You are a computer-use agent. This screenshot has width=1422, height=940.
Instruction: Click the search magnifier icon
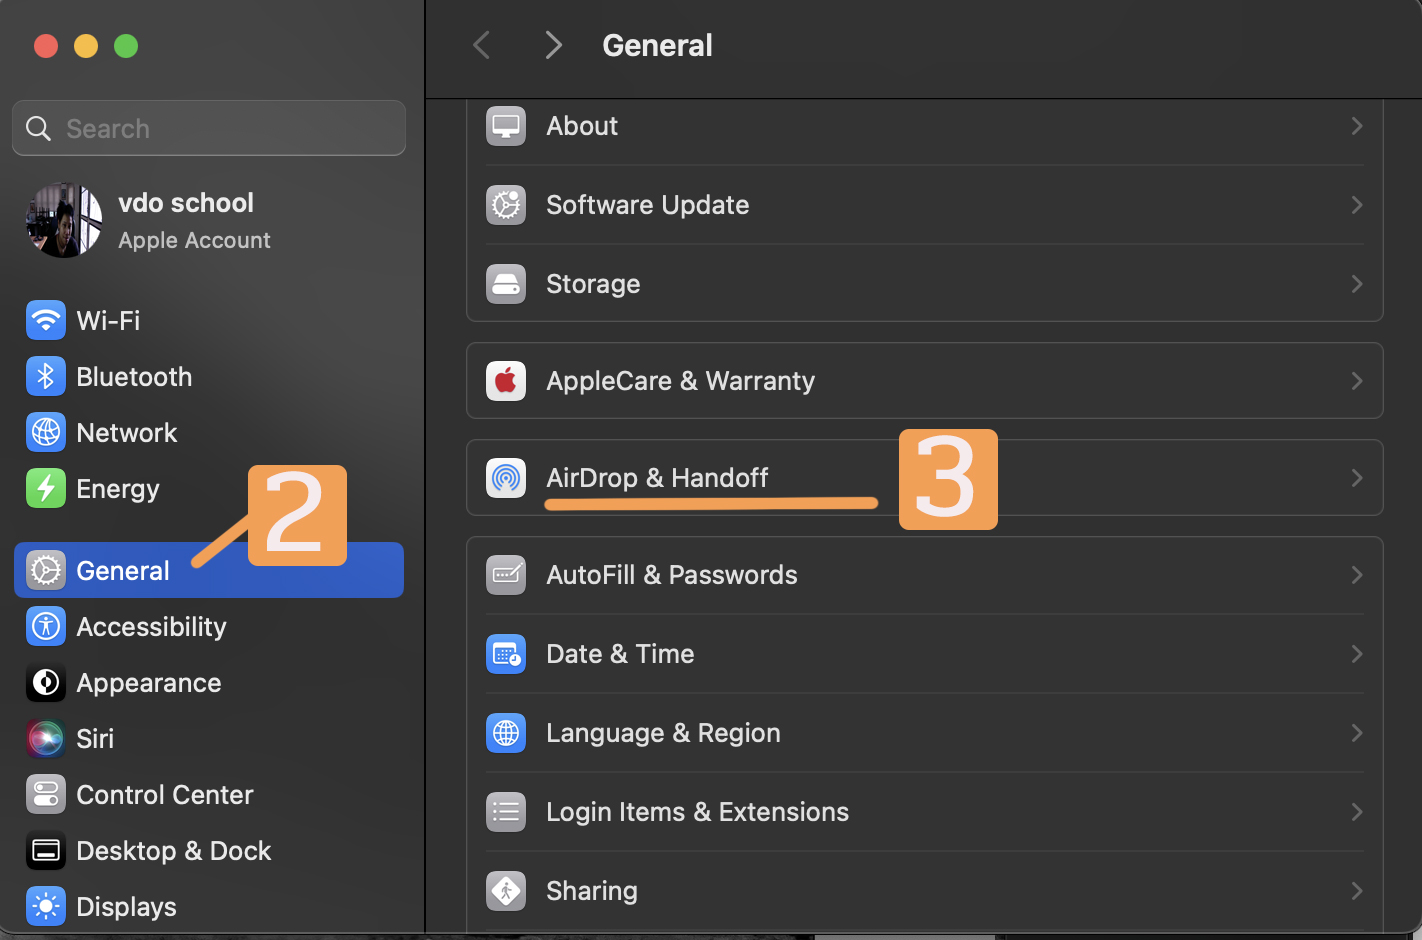(38, 129)
